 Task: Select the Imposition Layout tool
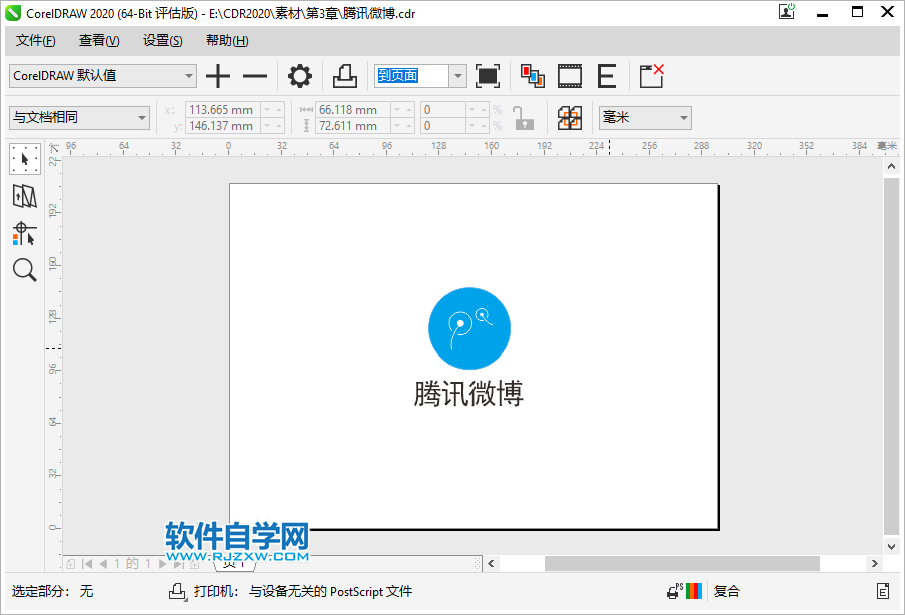pyautogui.click(x=24, y=196)
